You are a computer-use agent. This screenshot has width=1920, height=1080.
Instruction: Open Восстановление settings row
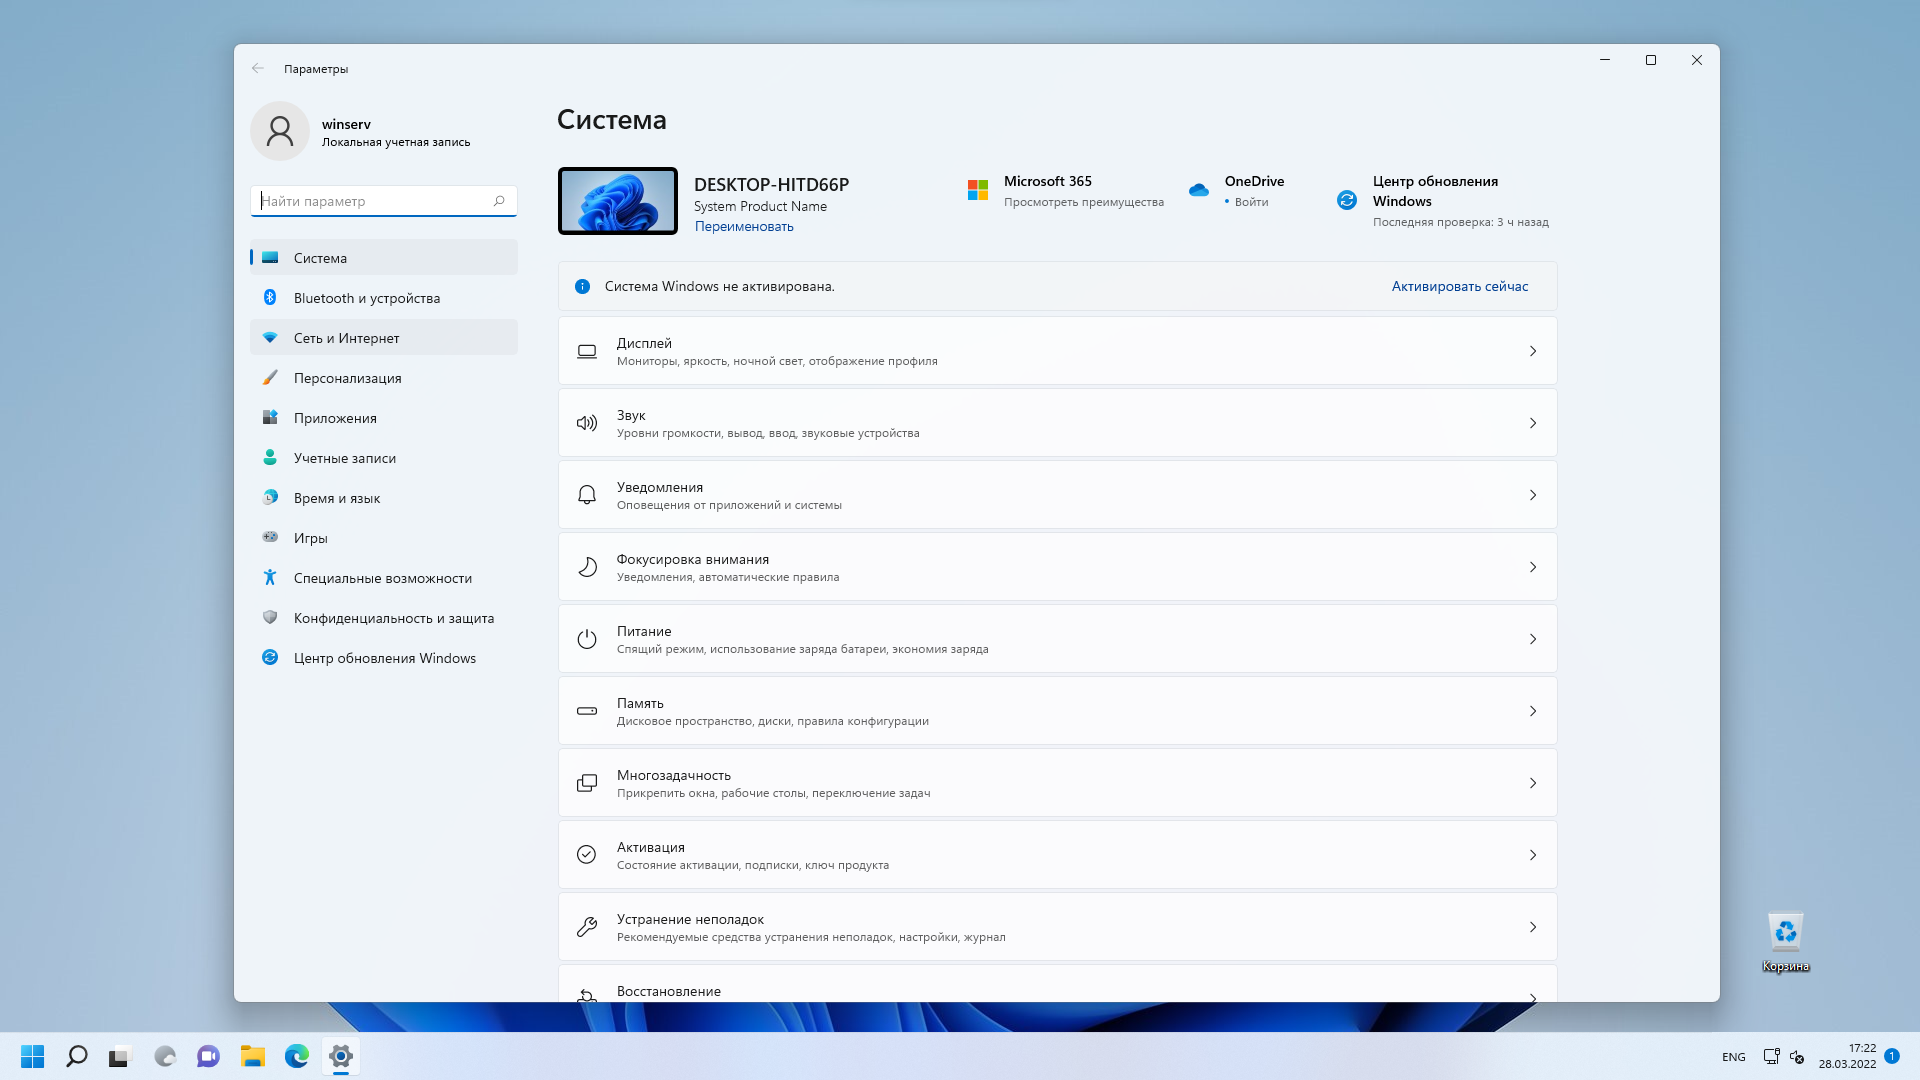1056,990
